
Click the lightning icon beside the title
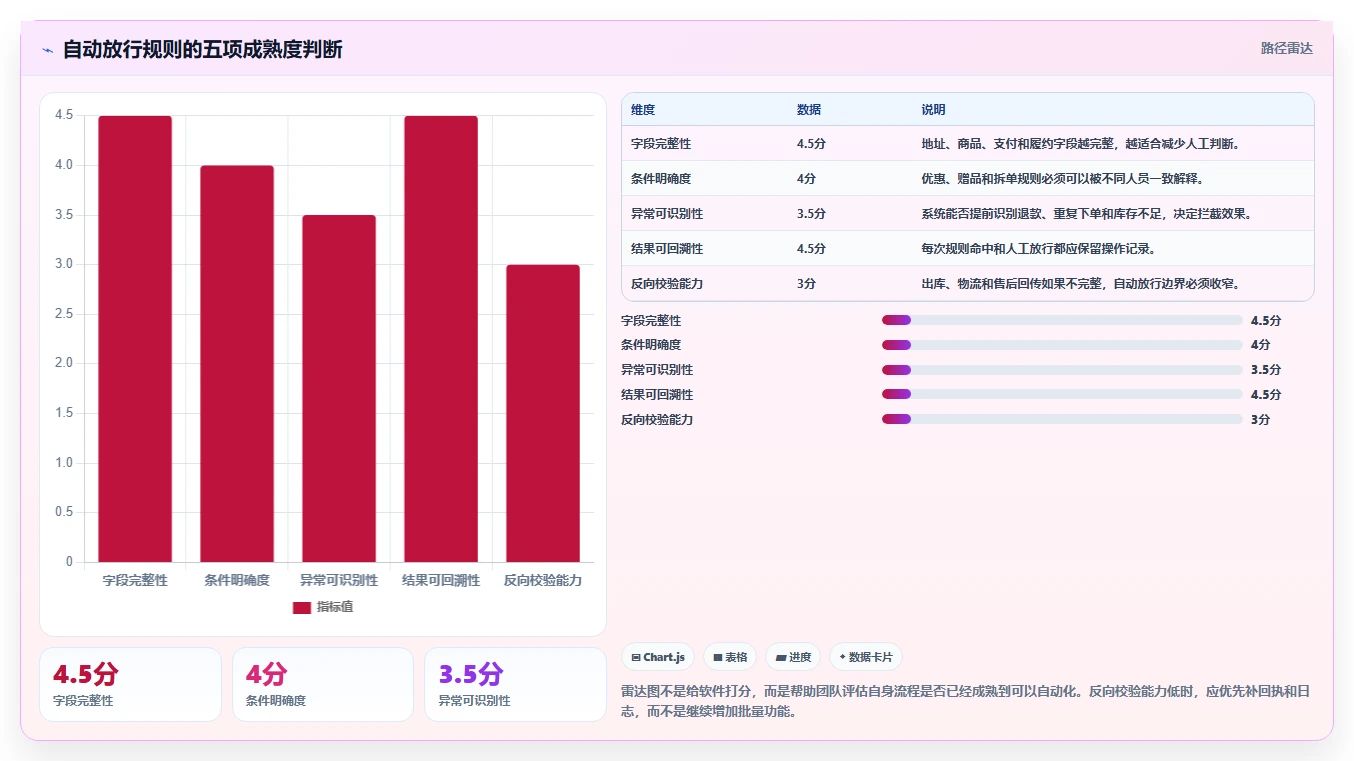pos(47,49)
